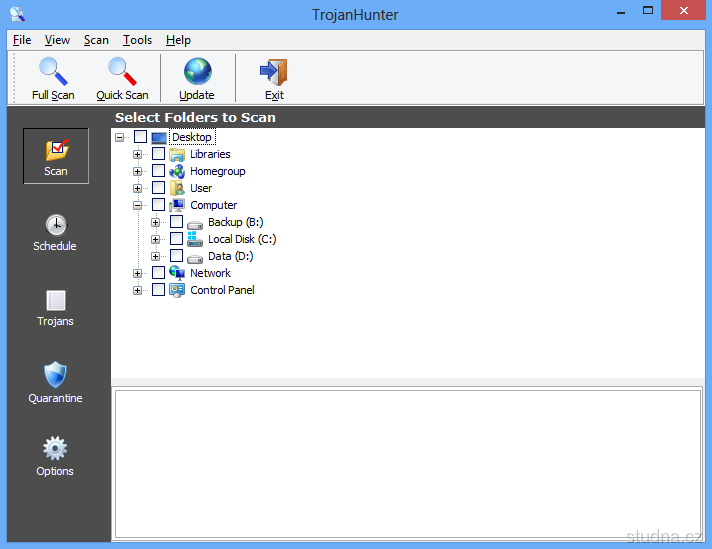Viewport: 712px width, 549px height.
Task: Select the Scan sidebar section
Action: 56,158
